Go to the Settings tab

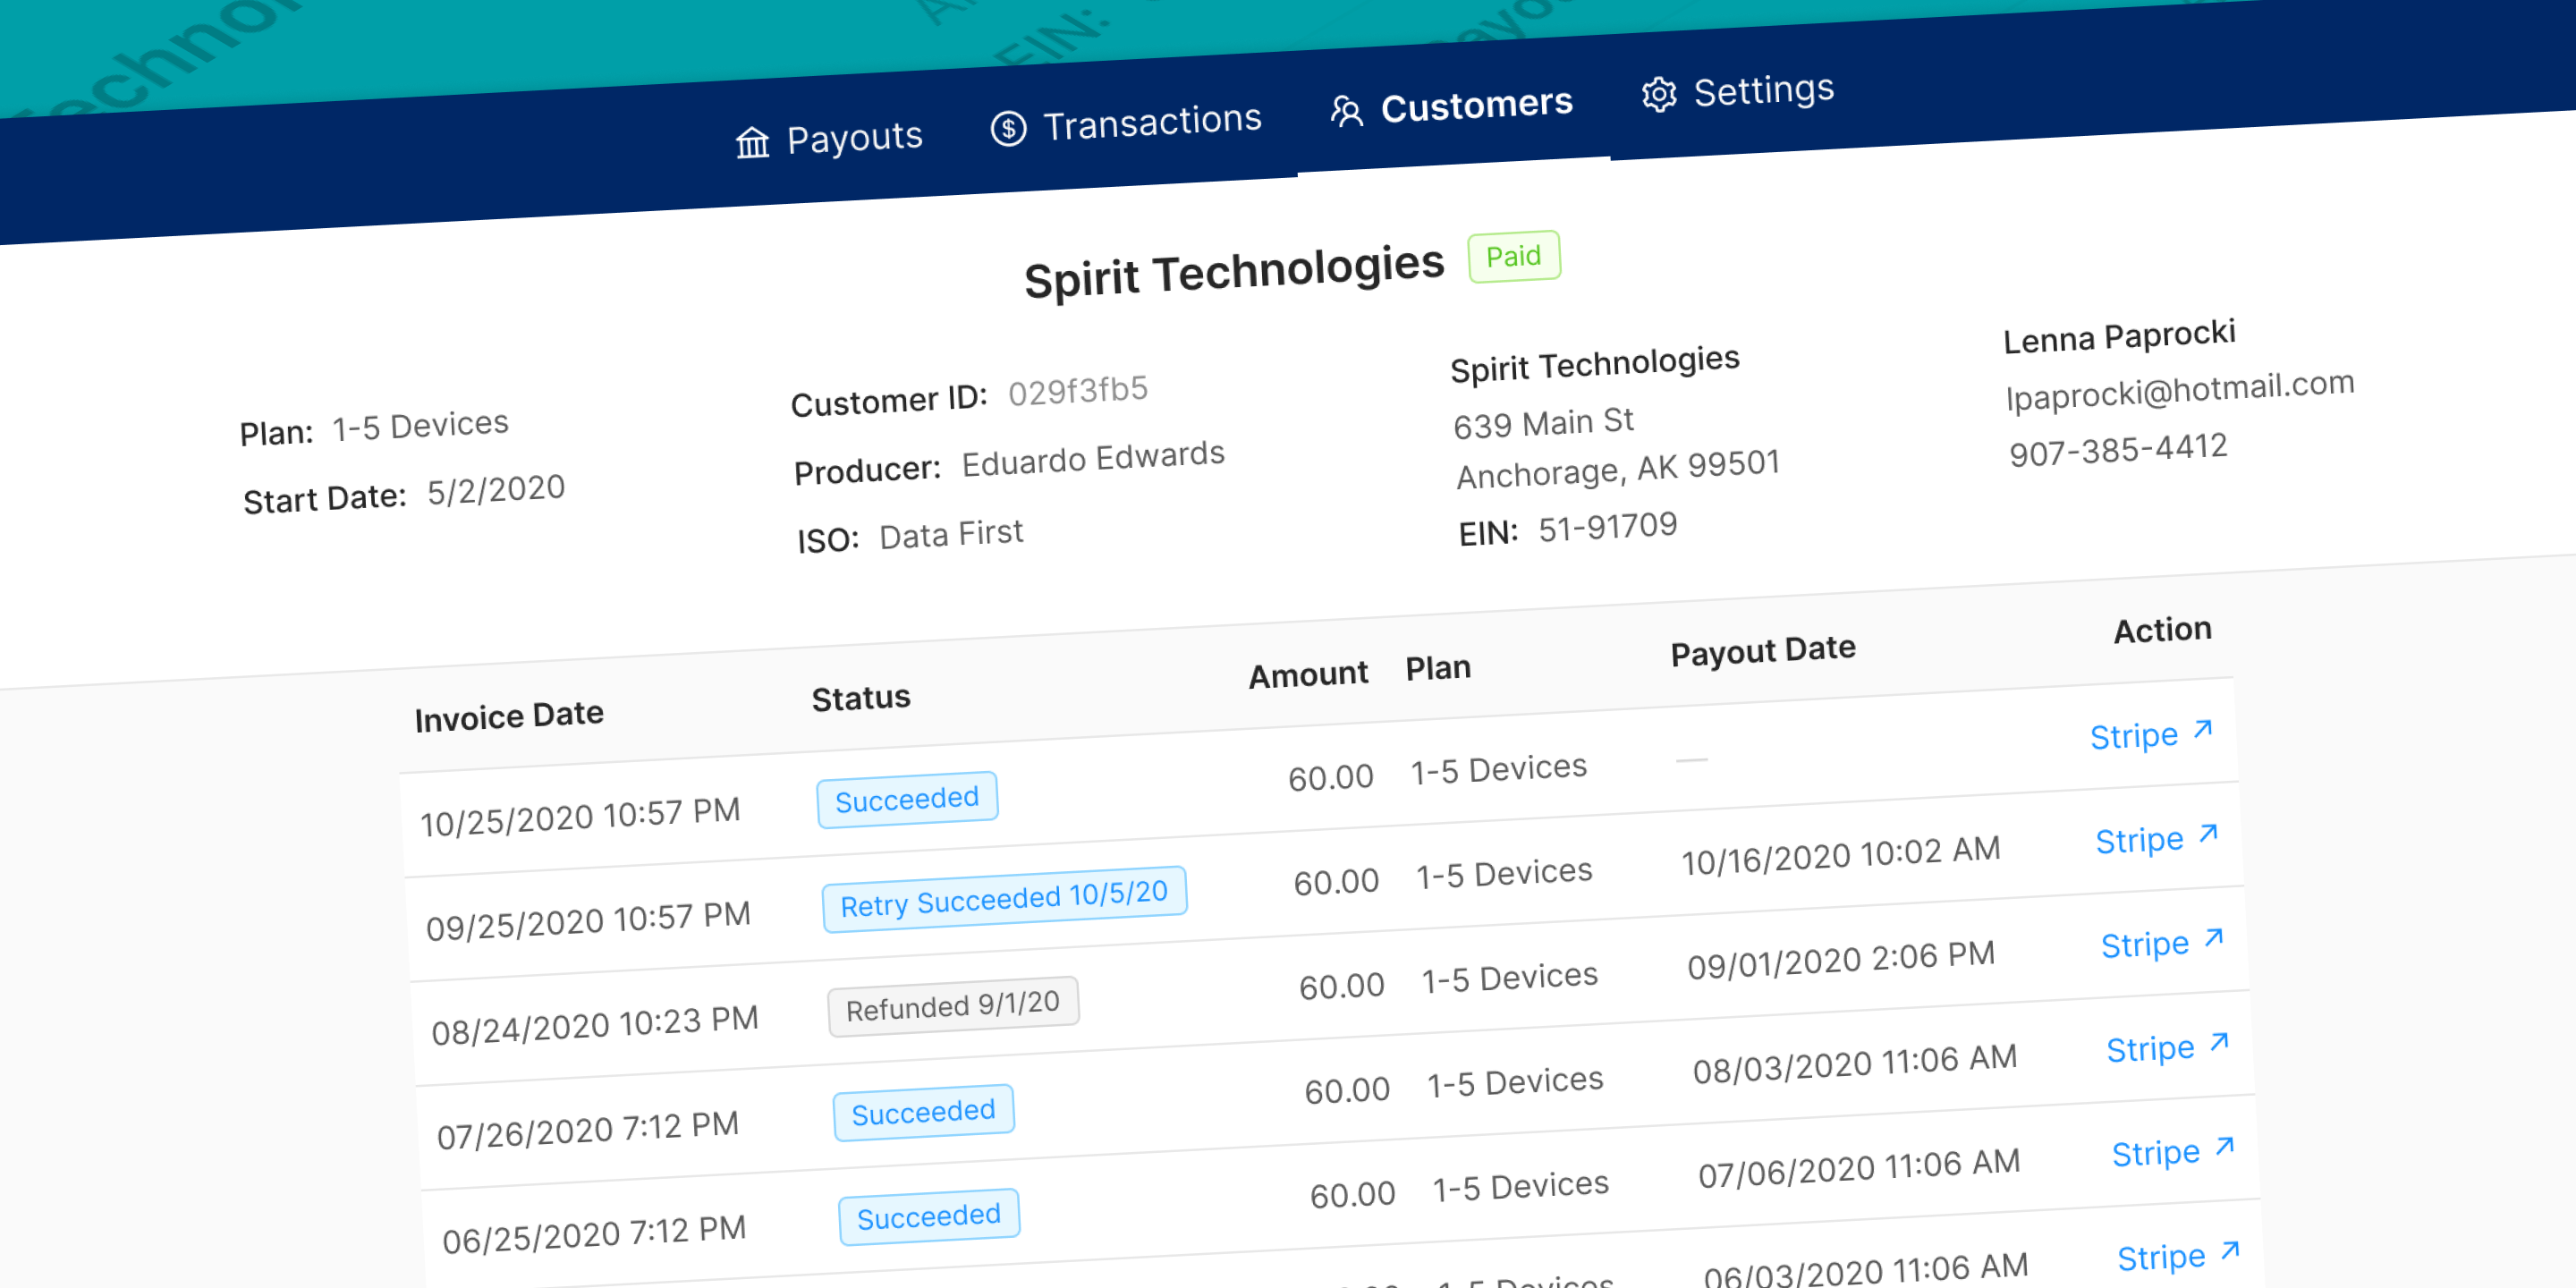coord(1738,92)
